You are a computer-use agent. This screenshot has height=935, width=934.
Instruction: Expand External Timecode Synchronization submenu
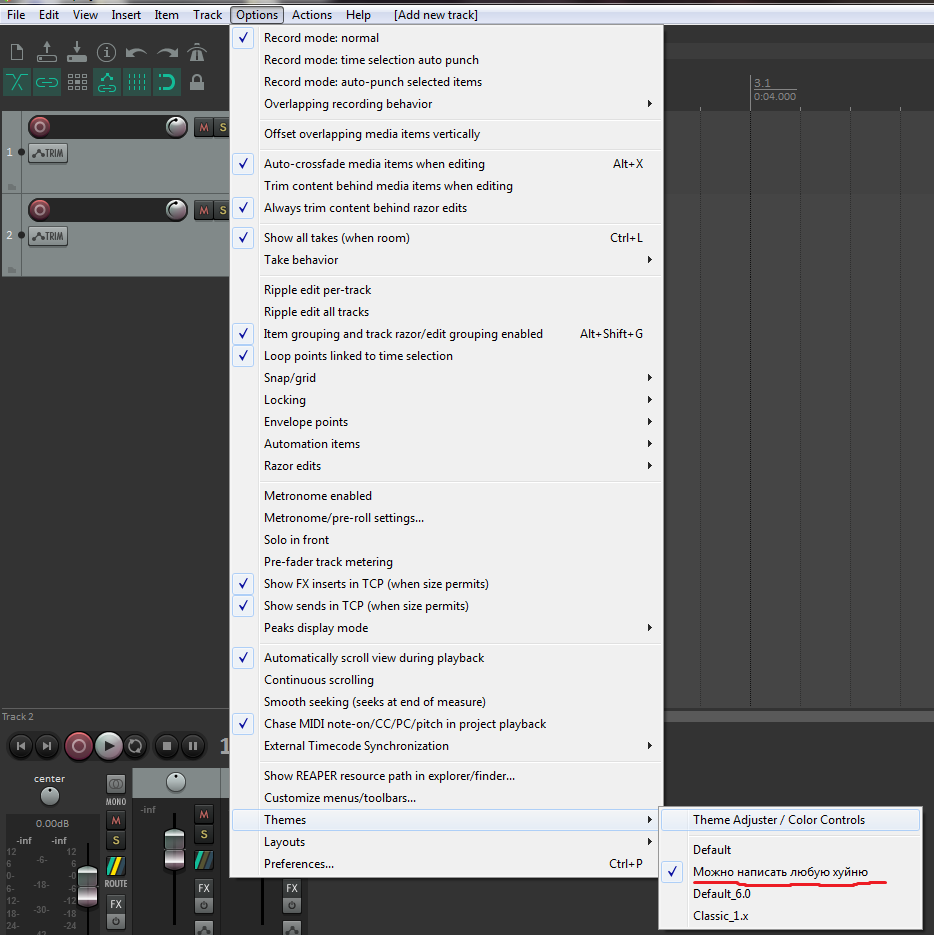point(446,745)
